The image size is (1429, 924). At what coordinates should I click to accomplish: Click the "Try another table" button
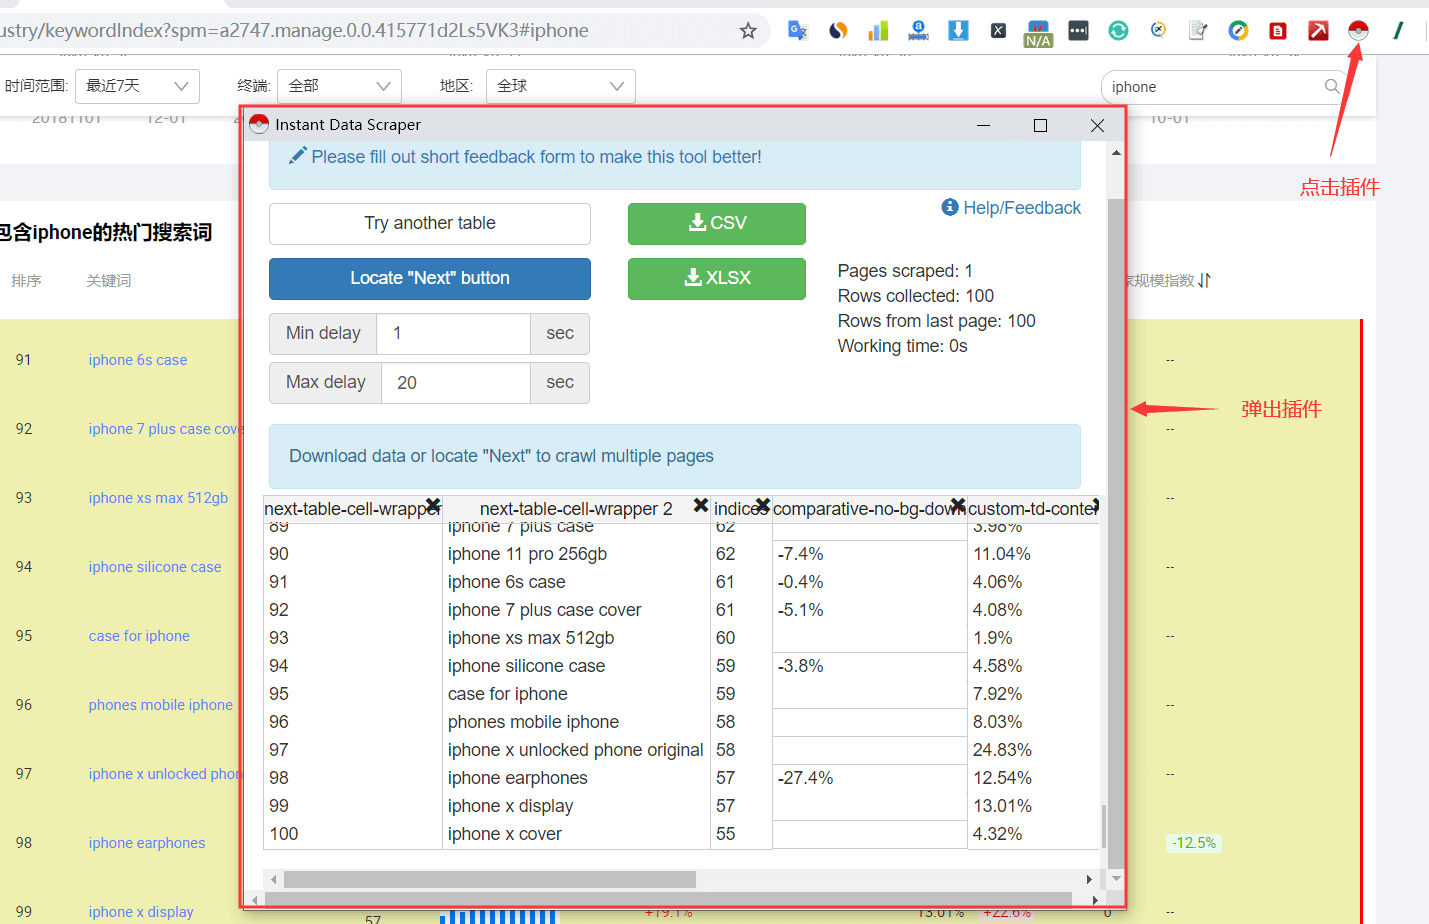[x=429, y=224]
